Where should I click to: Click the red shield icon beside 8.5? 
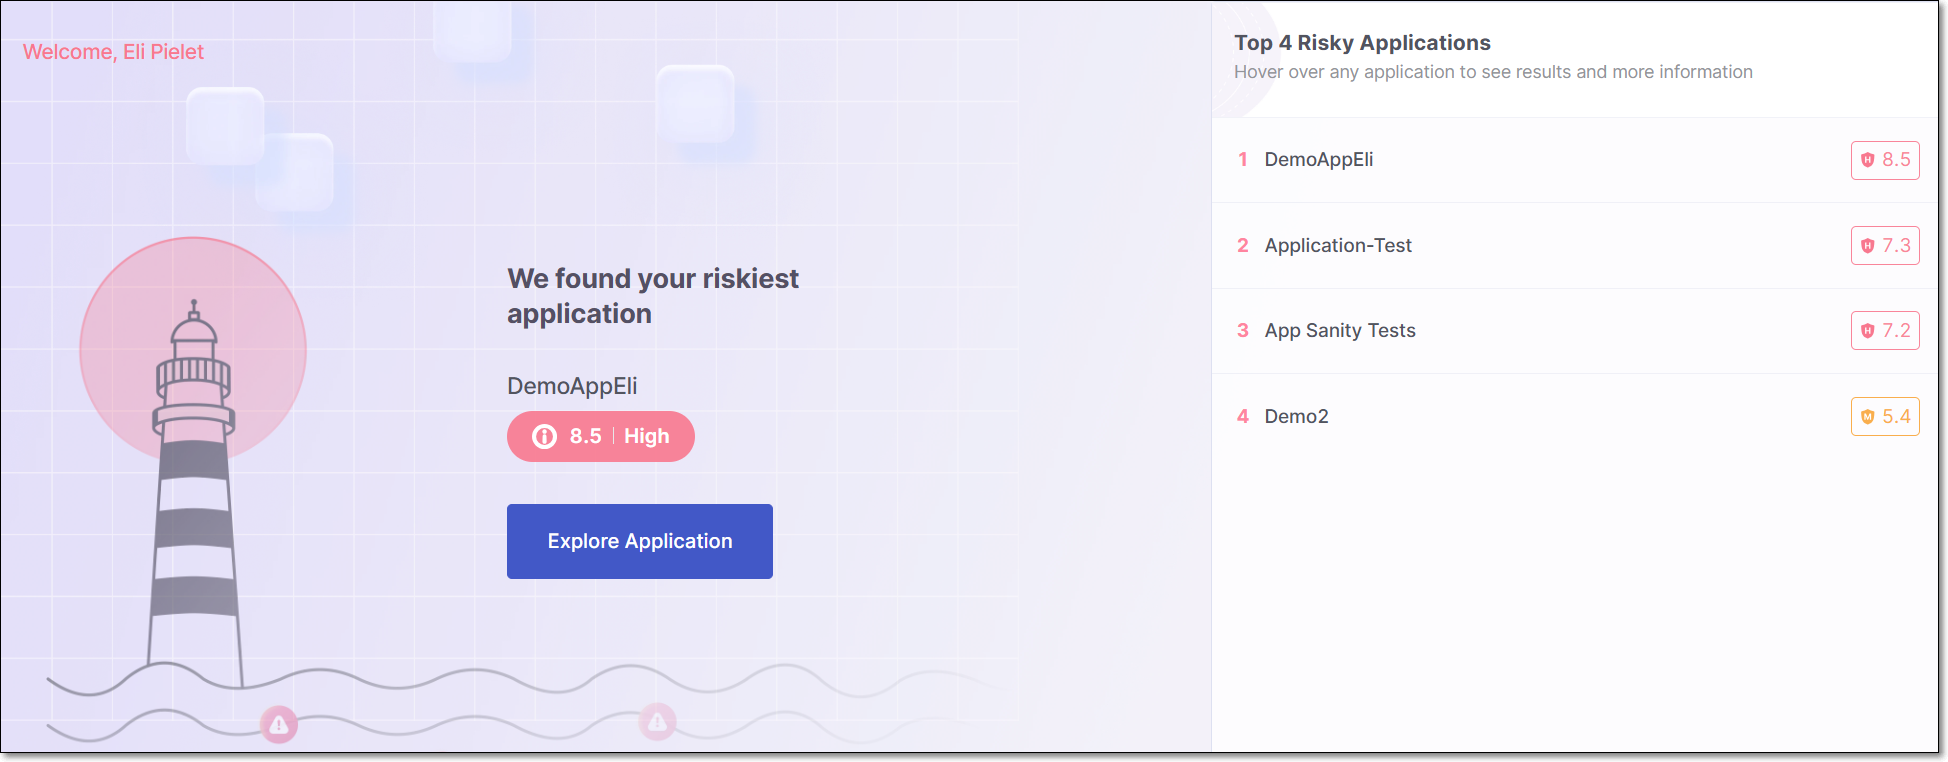[1867, 160]
